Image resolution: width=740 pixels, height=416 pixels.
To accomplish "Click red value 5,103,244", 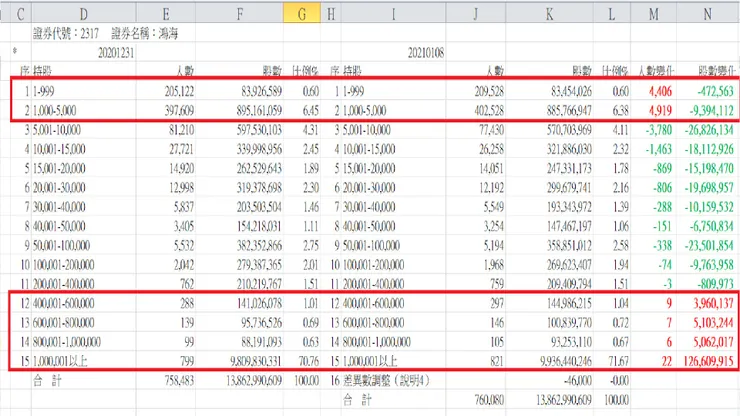I will point(714,323).
